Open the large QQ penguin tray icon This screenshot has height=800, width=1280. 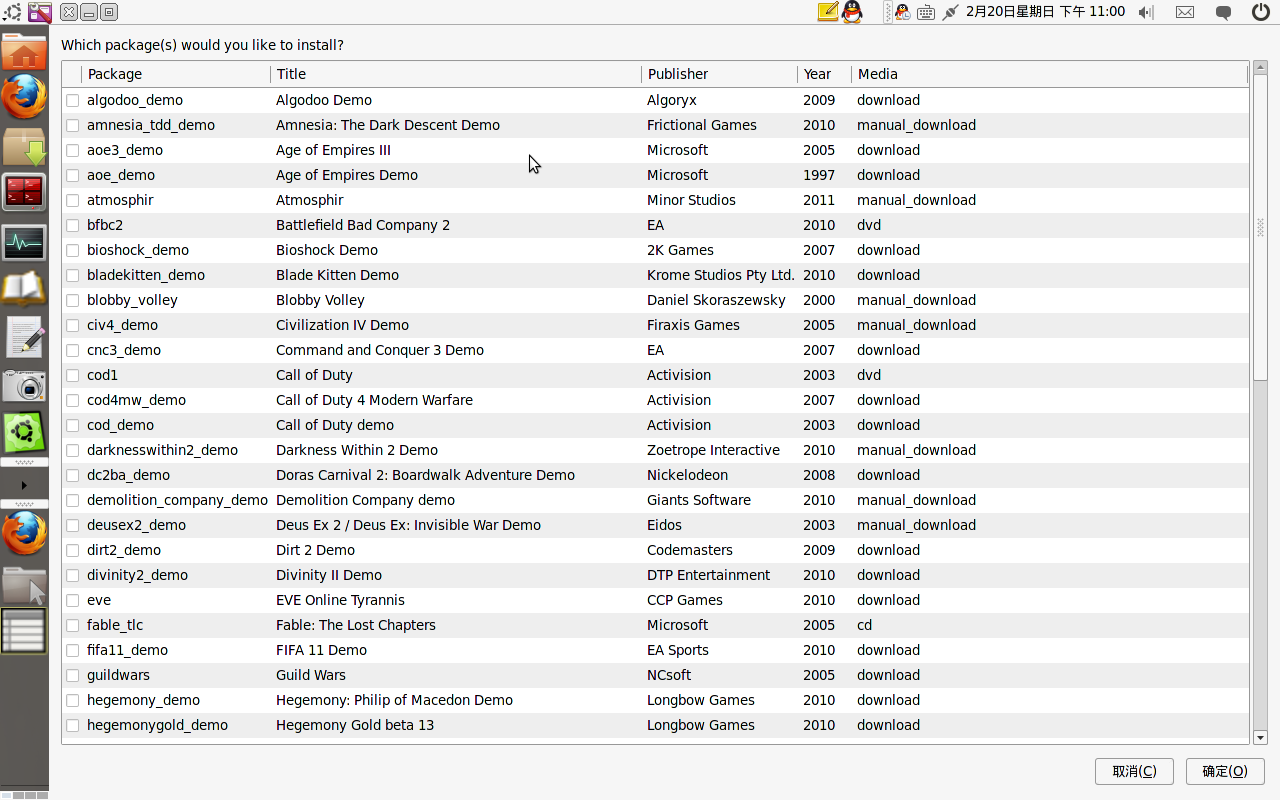point(852,12)
